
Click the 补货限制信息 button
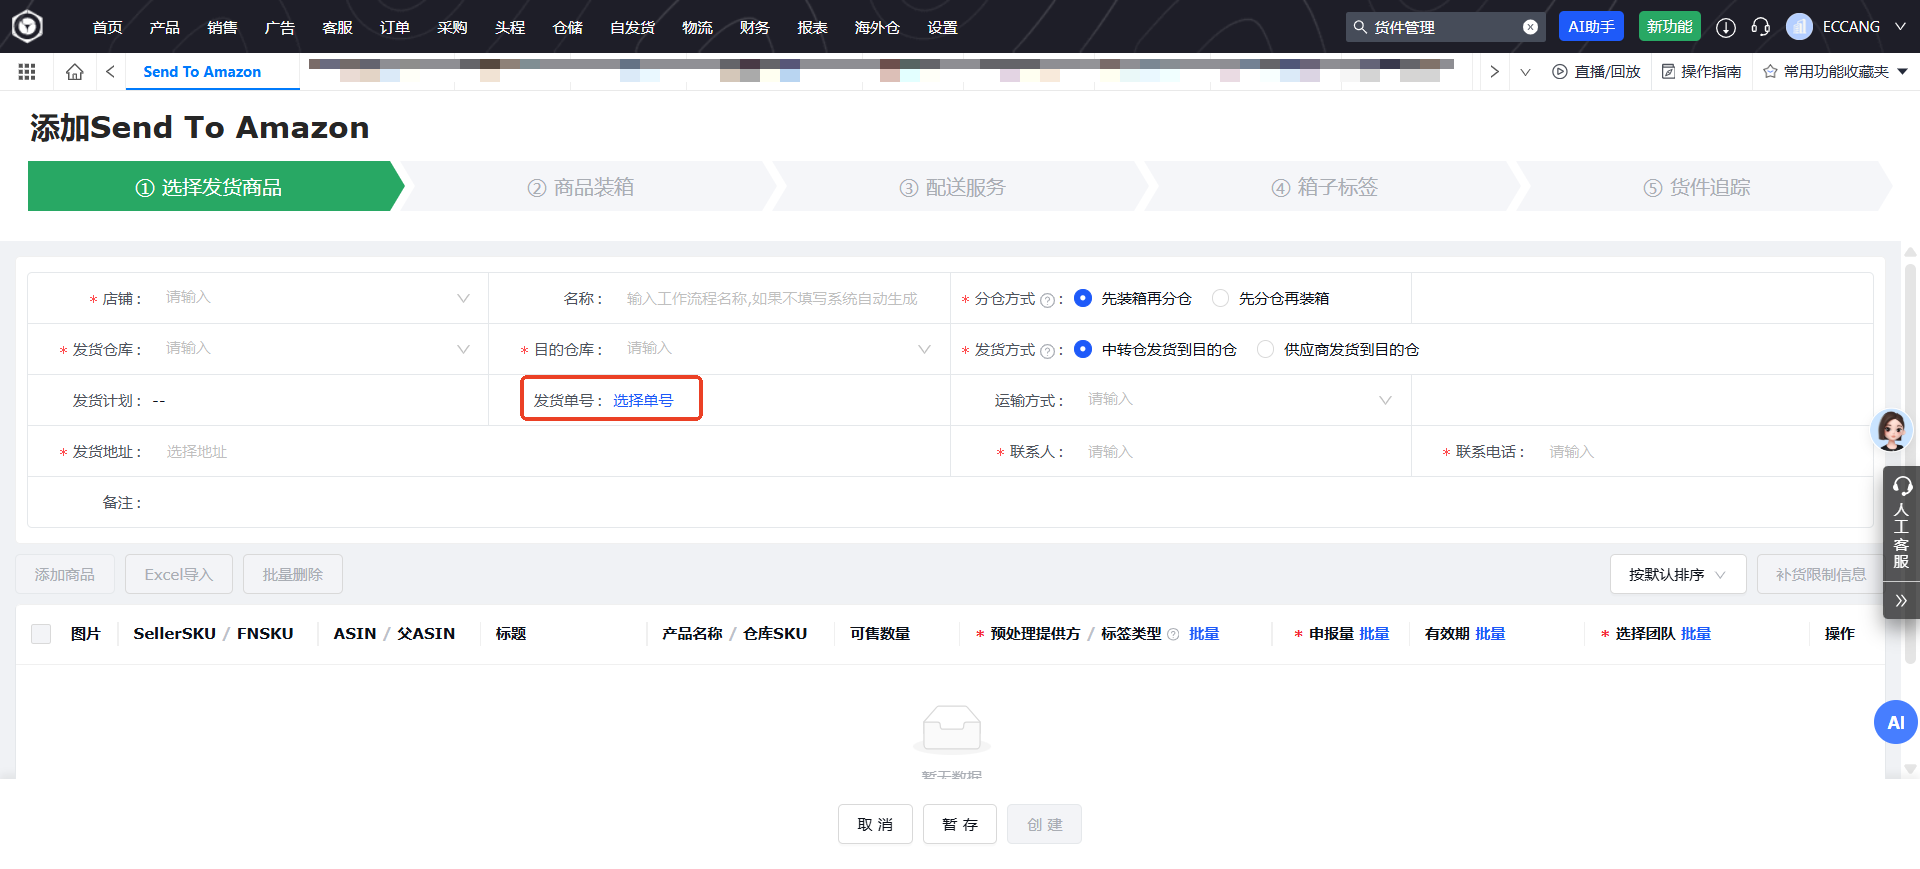tap(1820, 574)
